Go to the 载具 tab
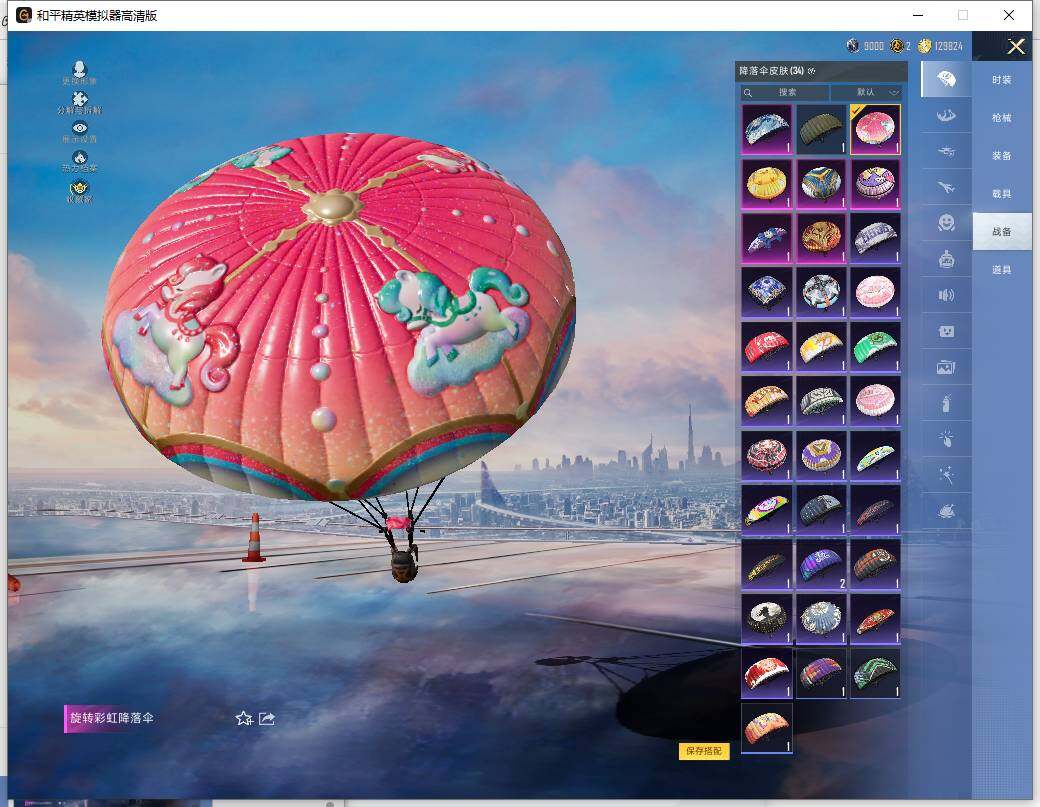The image size is (1040, 807). pyautogui.click(x=1001, y=193)
